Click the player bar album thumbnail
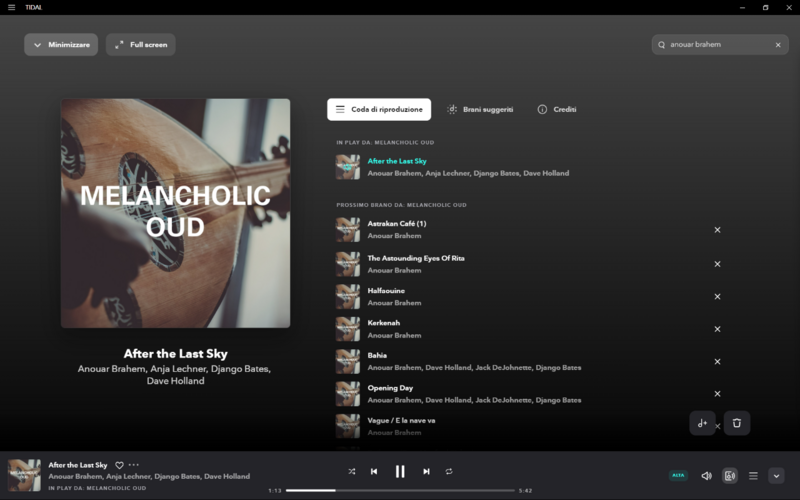 (x=24, y=475)
